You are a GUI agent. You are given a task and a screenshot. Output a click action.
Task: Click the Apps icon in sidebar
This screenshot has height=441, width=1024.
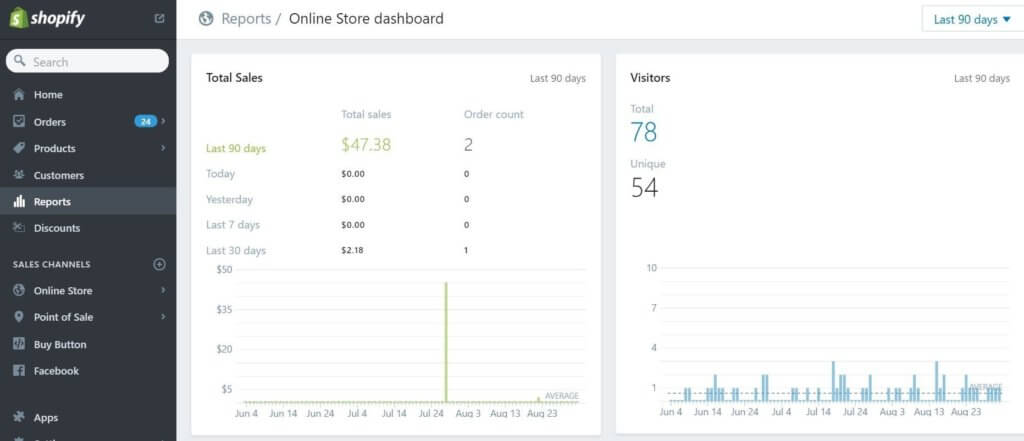coord(19,418)
